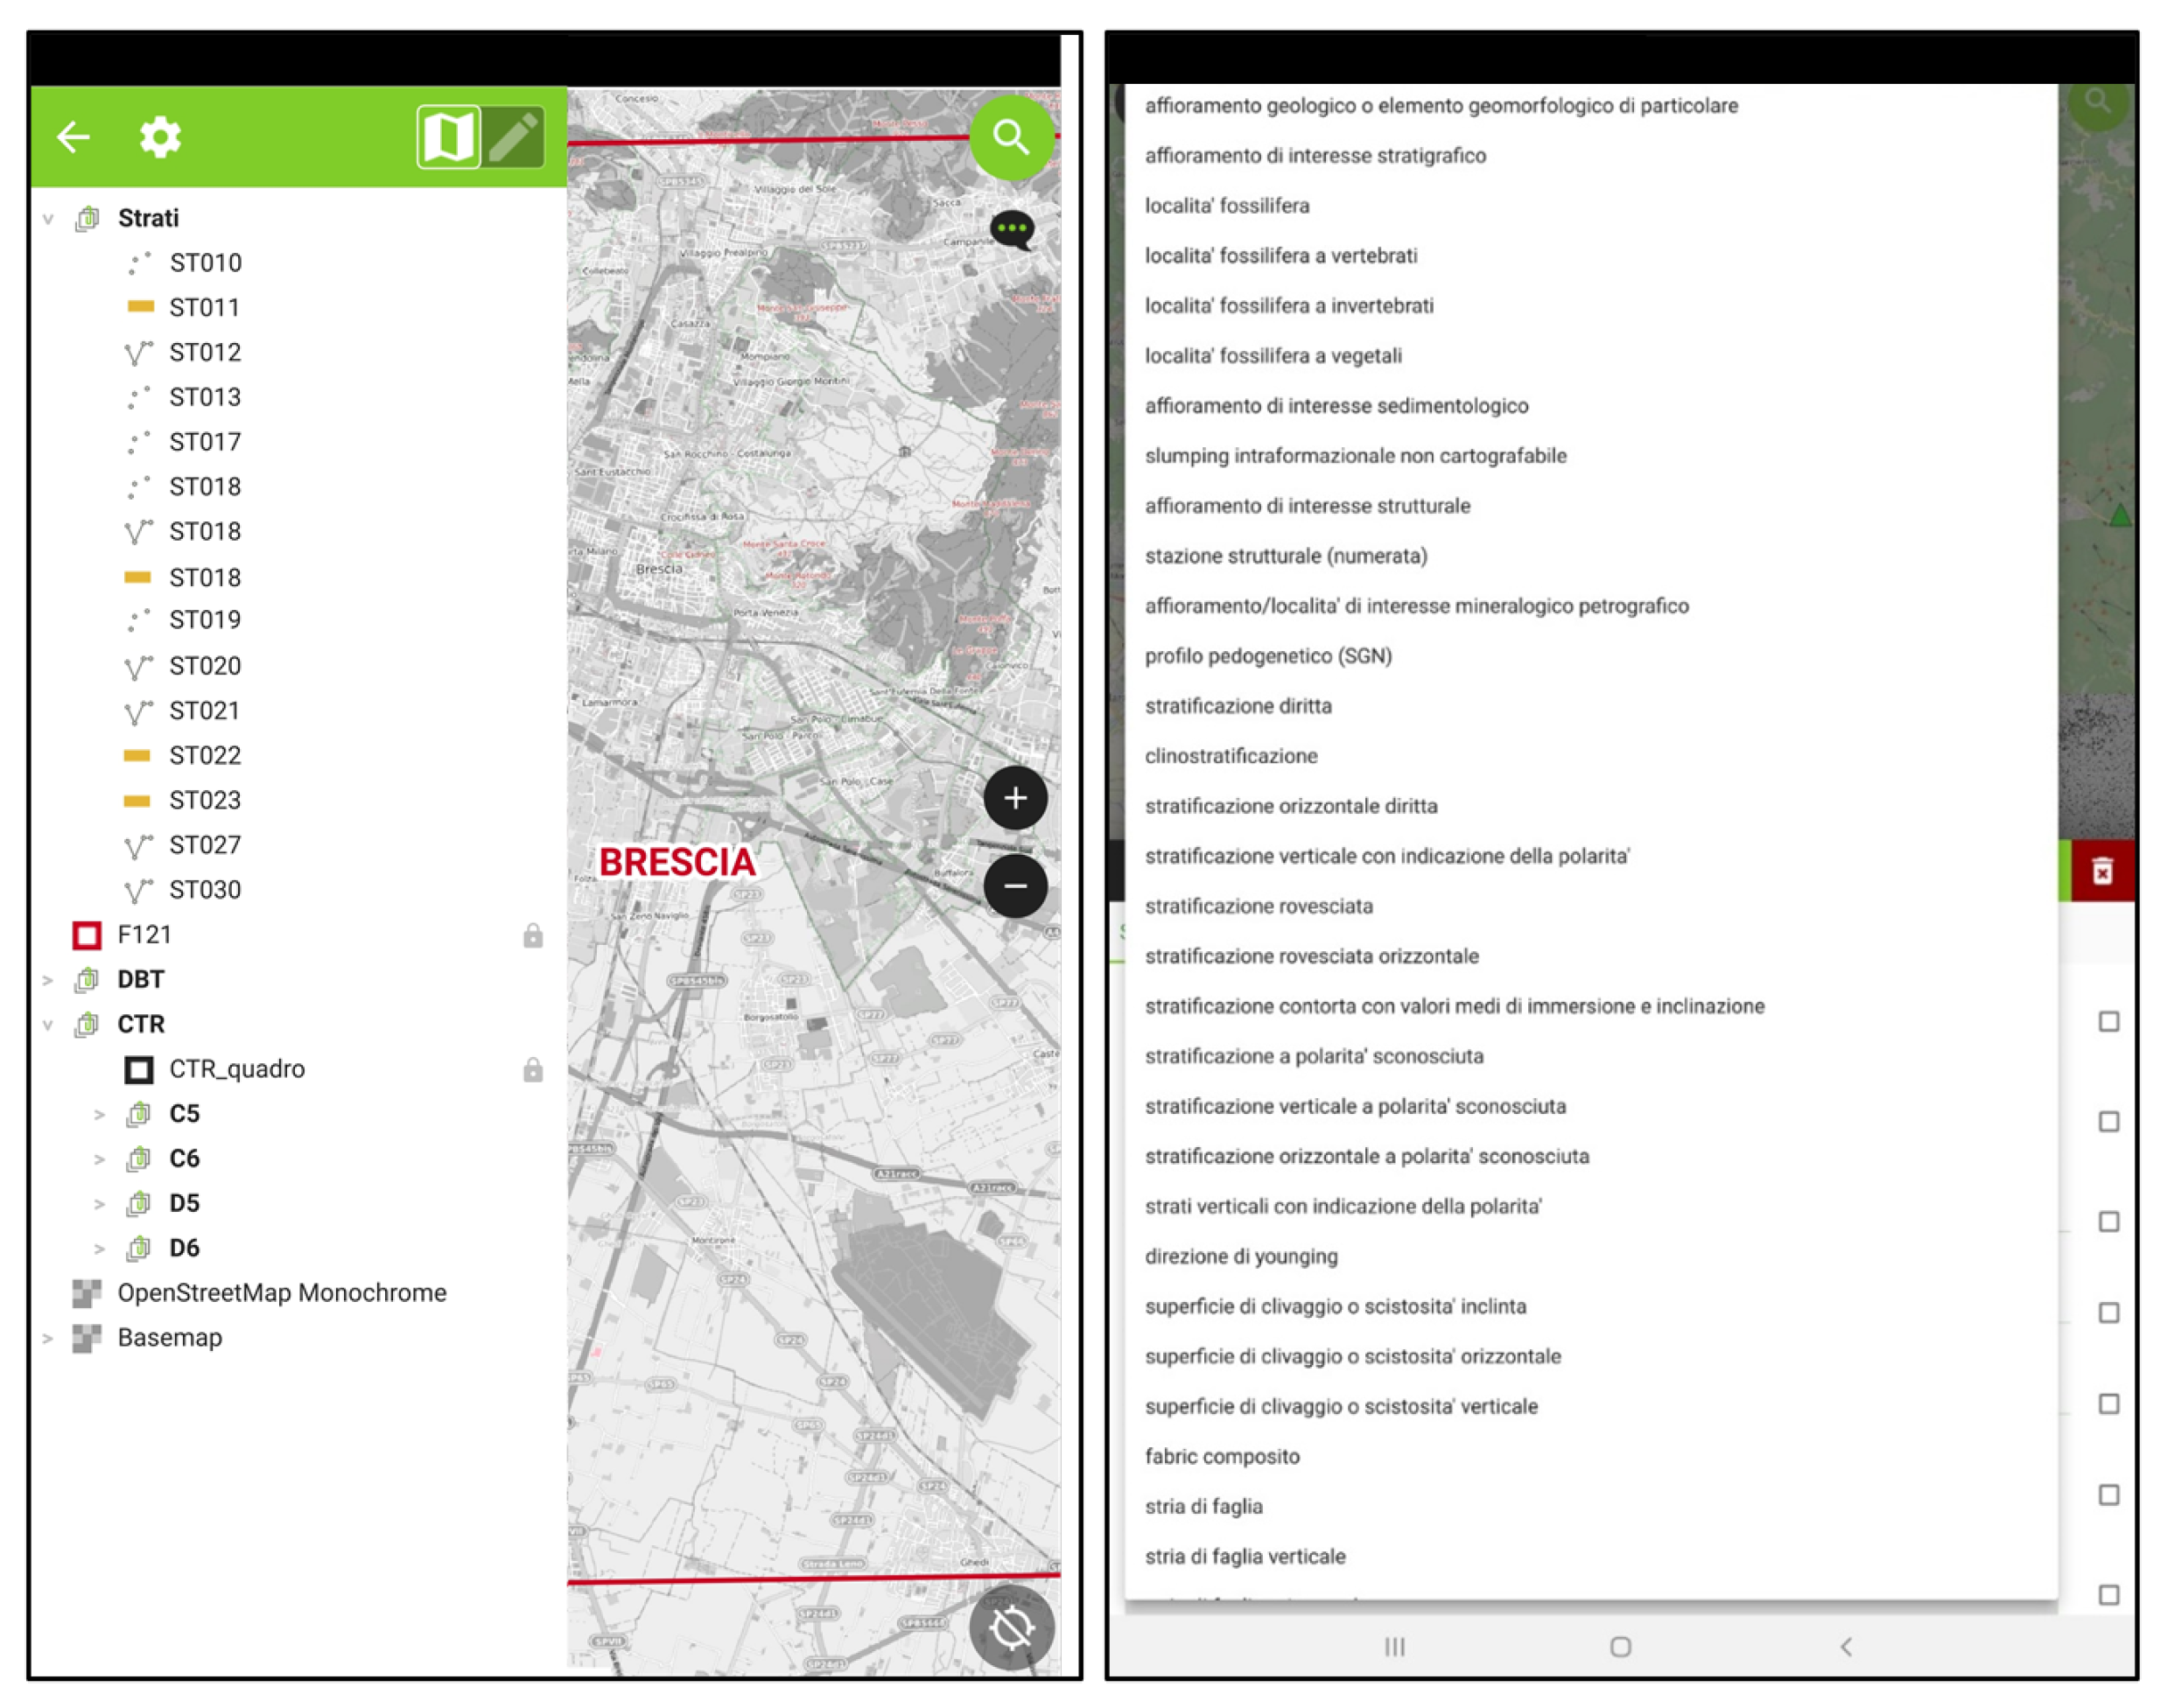
Task: Tick the topmost checkbox right of list
Action: (x=2108, y=1021)
